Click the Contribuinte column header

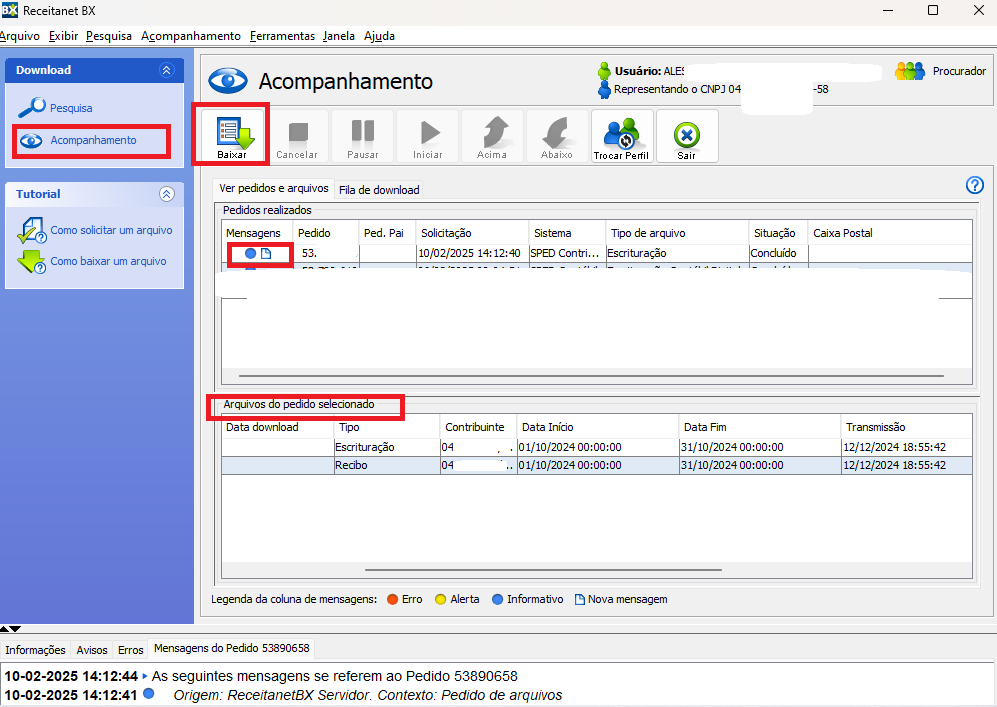tap(478, 427)
